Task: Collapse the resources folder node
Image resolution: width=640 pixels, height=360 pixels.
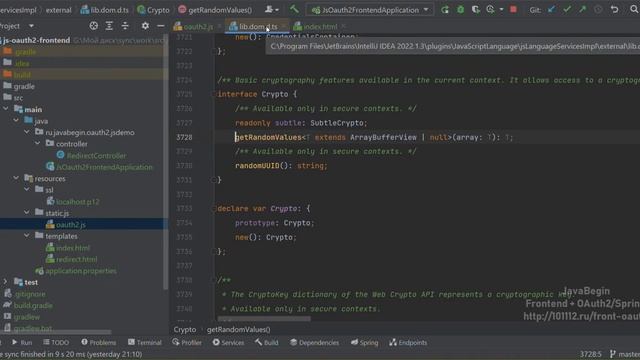Action: pyautogui.click(x=16, y=178)
